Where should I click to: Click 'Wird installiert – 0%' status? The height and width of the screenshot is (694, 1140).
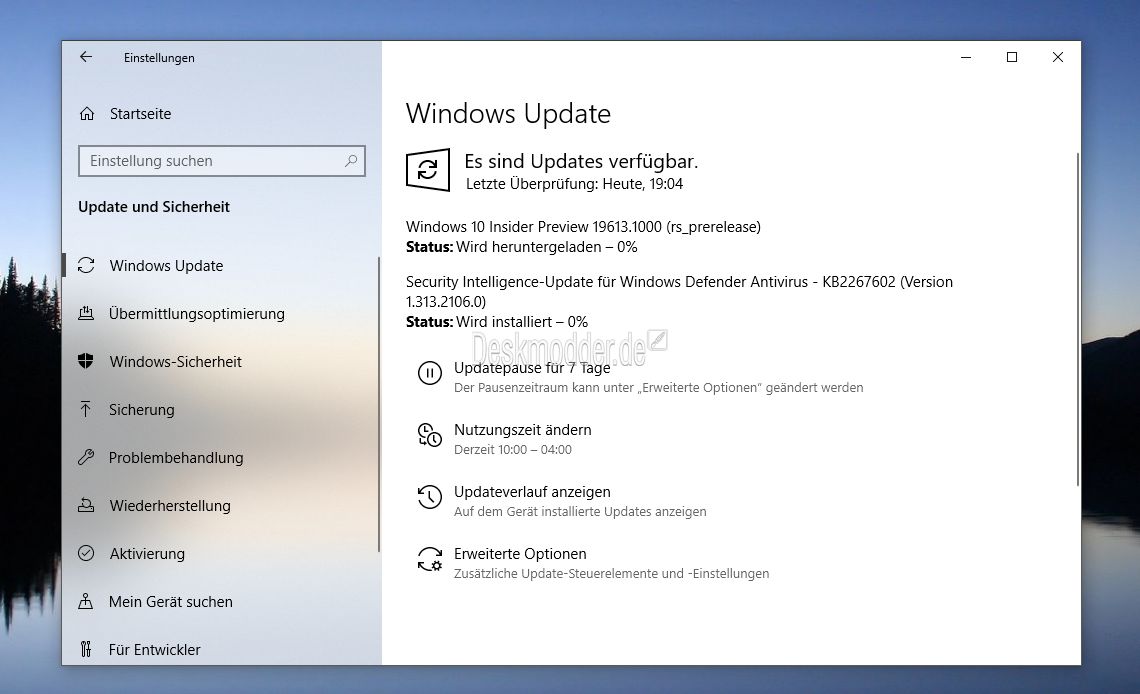522,322
